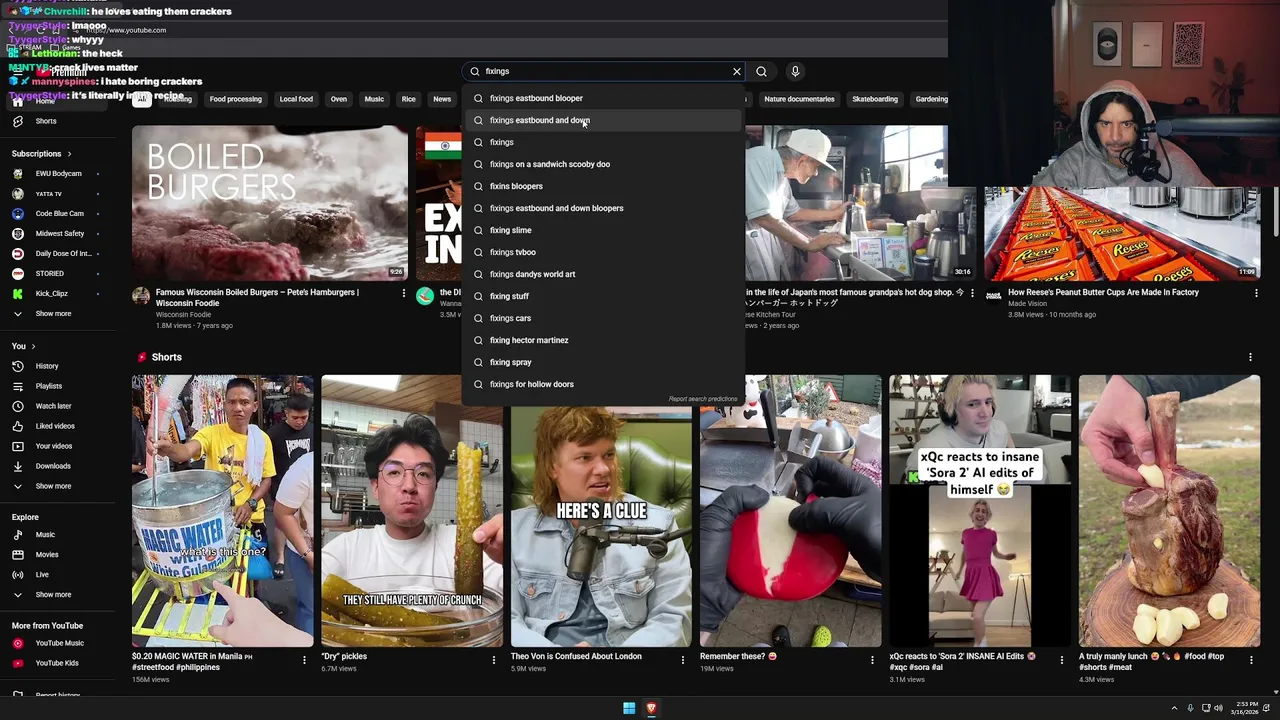Click 'Report search predictions' link
Screen dimensions: 1280x720
point(703,399)
